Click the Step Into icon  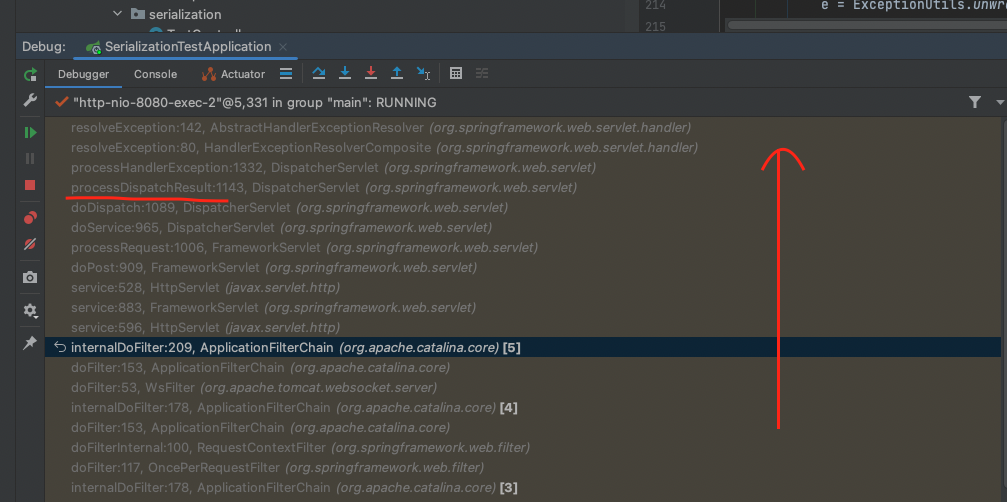coord(345,73)
